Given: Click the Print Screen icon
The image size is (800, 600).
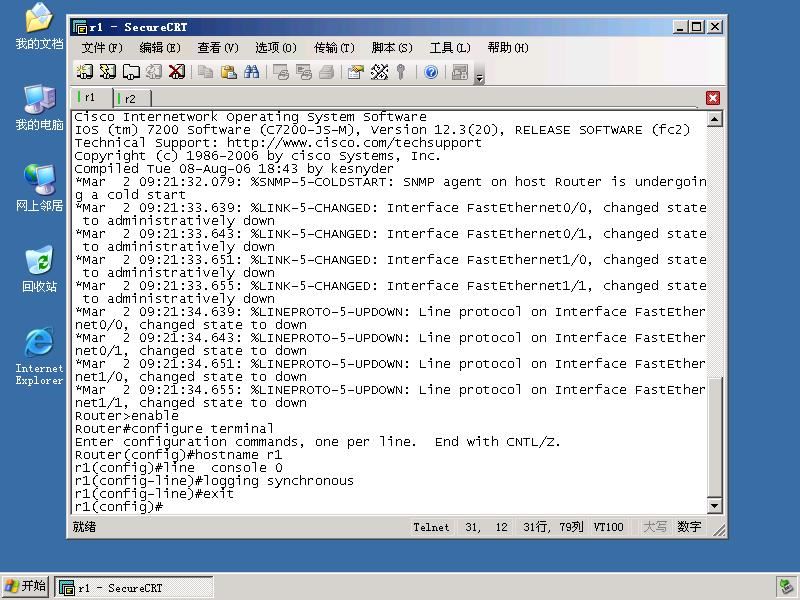Looking at the screenshot, I should pos(281,72).
